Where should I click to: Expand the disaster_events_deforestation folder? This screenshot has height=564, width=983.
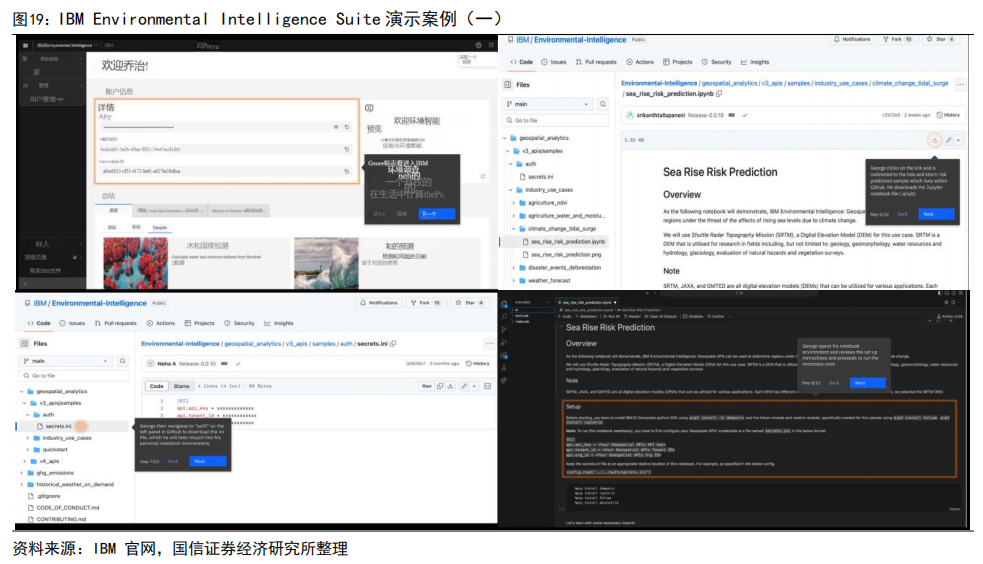tap(514, 268)
